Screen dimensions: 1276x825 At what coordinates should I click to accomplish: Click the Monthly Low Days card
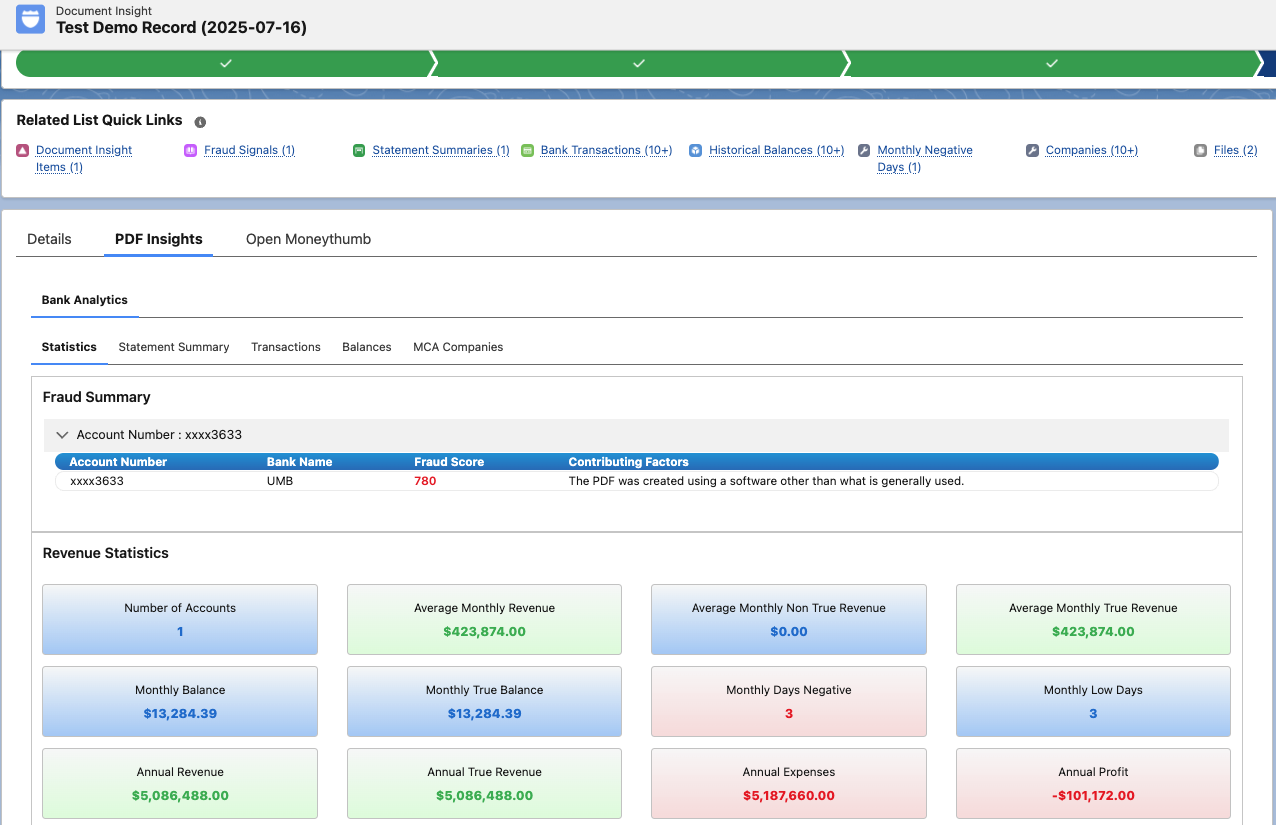1093,702
